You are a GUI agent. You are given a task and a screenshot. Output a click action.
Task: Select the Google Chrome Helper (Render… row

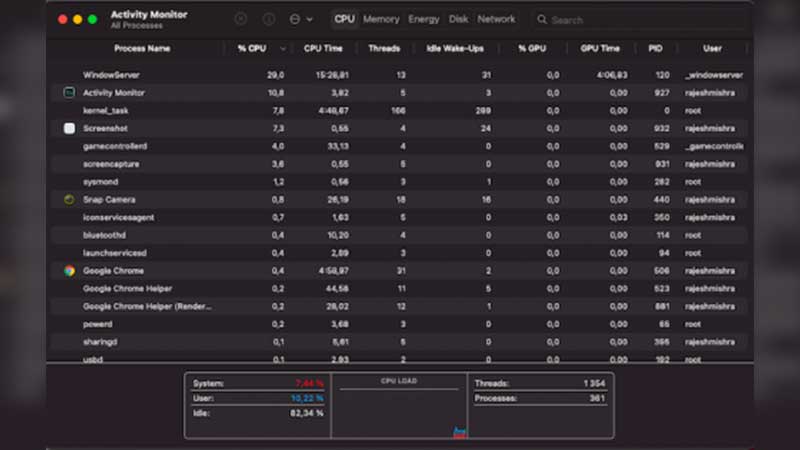pyautogui.click(x=400, y=307)
